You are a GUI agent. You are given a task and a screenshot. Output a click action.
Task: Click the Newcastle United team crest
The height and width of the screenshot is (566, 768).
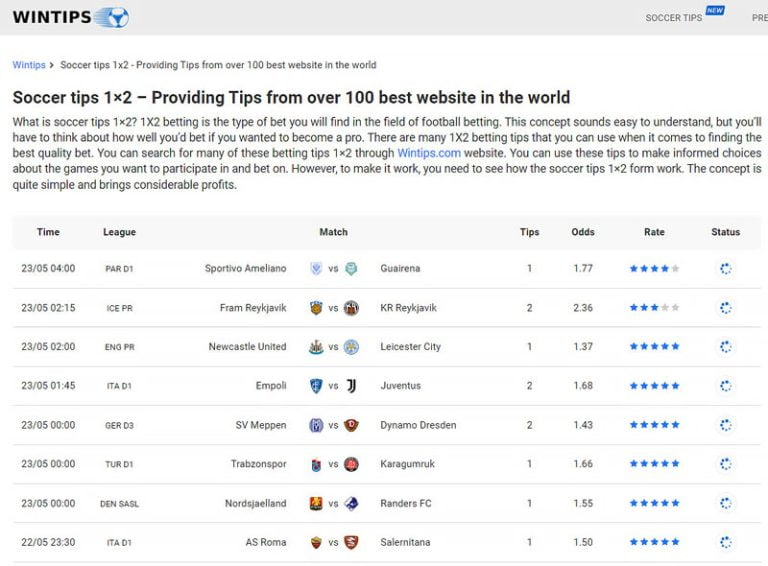(316, 347)
